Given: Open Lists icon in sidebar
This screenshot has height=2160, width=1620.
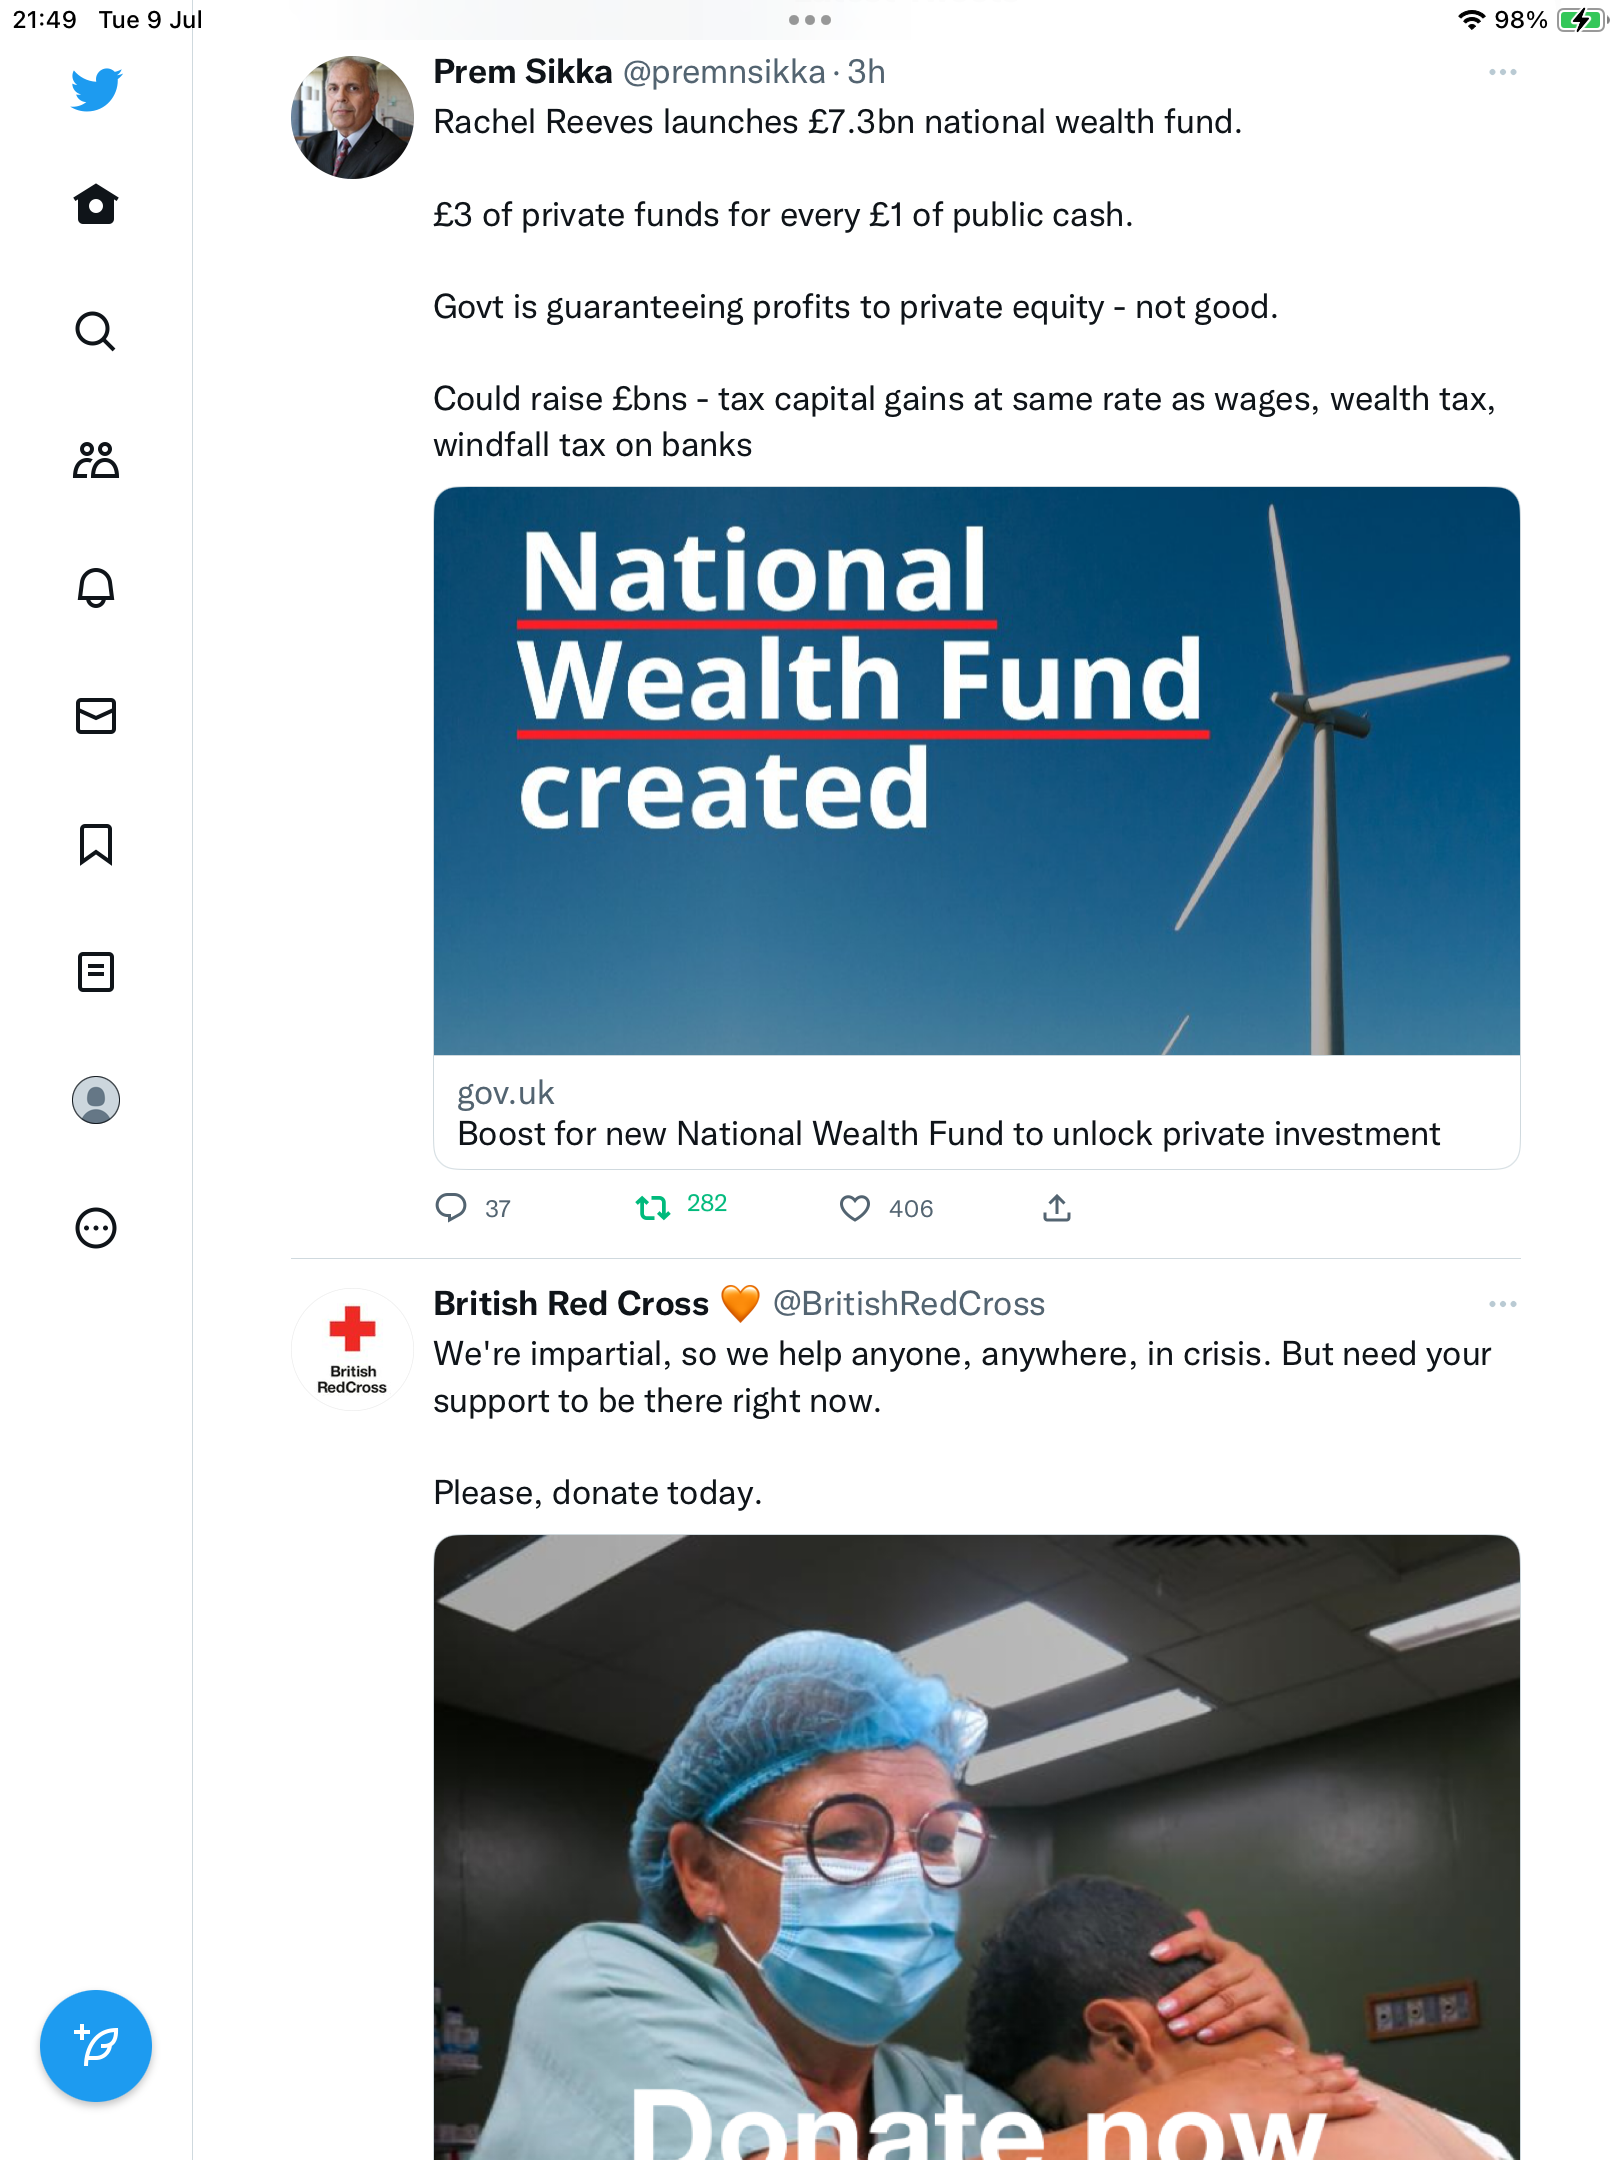Looking at the screenshot, I should tap(96, 972).
